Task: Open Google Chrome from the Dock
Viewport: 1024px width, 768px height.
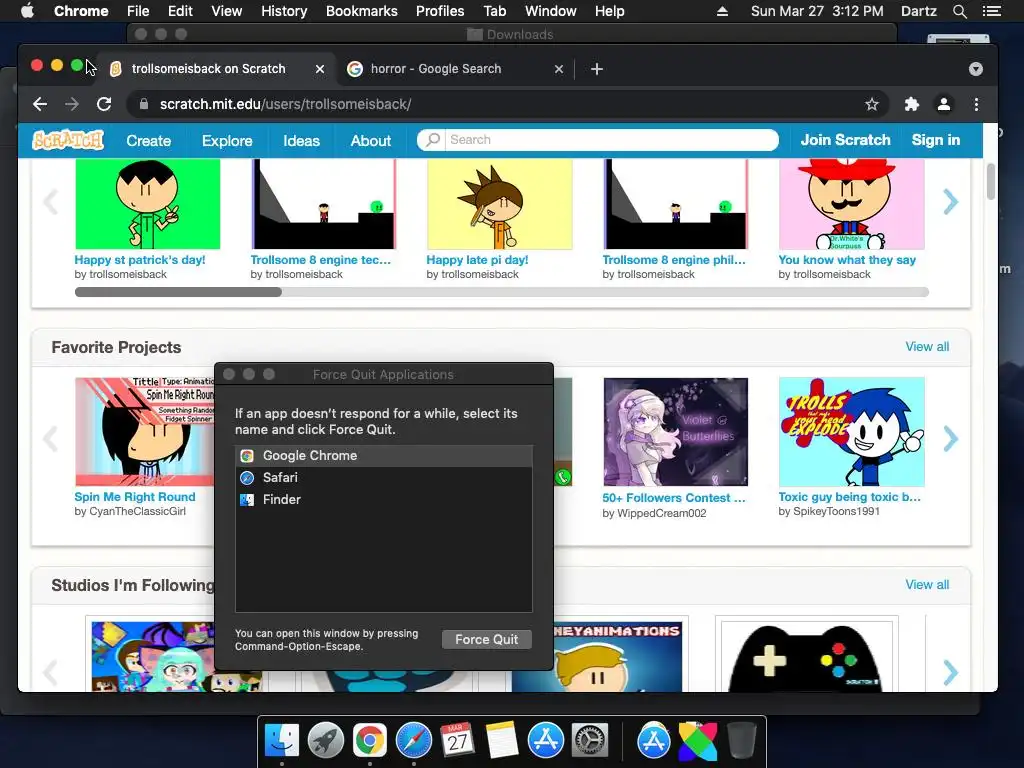Action: pos(370,740)
